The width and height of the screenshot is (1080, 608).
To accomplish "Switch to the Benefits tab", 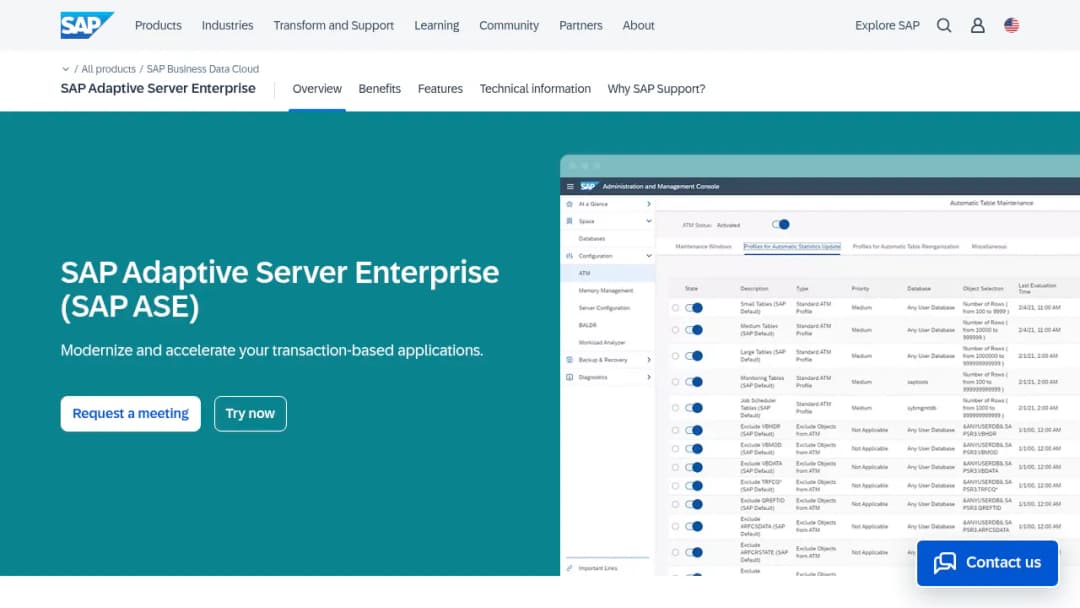I will 380,89.
